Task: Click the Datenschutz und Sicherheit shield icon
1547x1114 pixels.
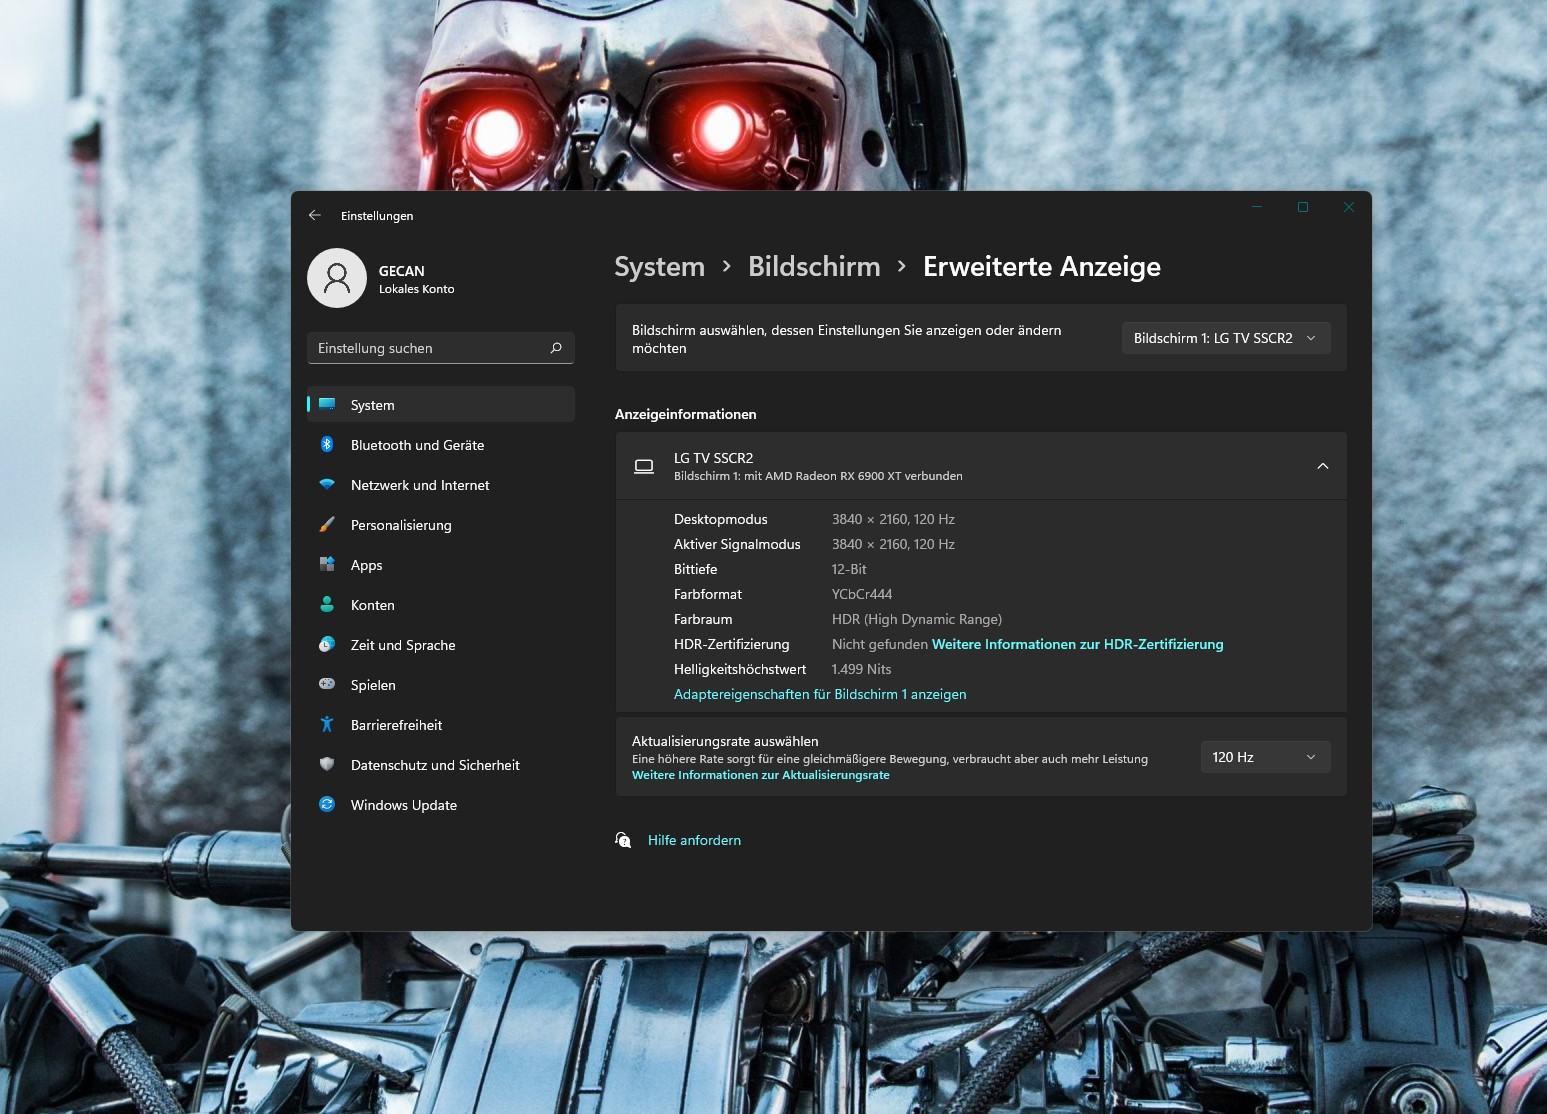Action: point(327,764)
